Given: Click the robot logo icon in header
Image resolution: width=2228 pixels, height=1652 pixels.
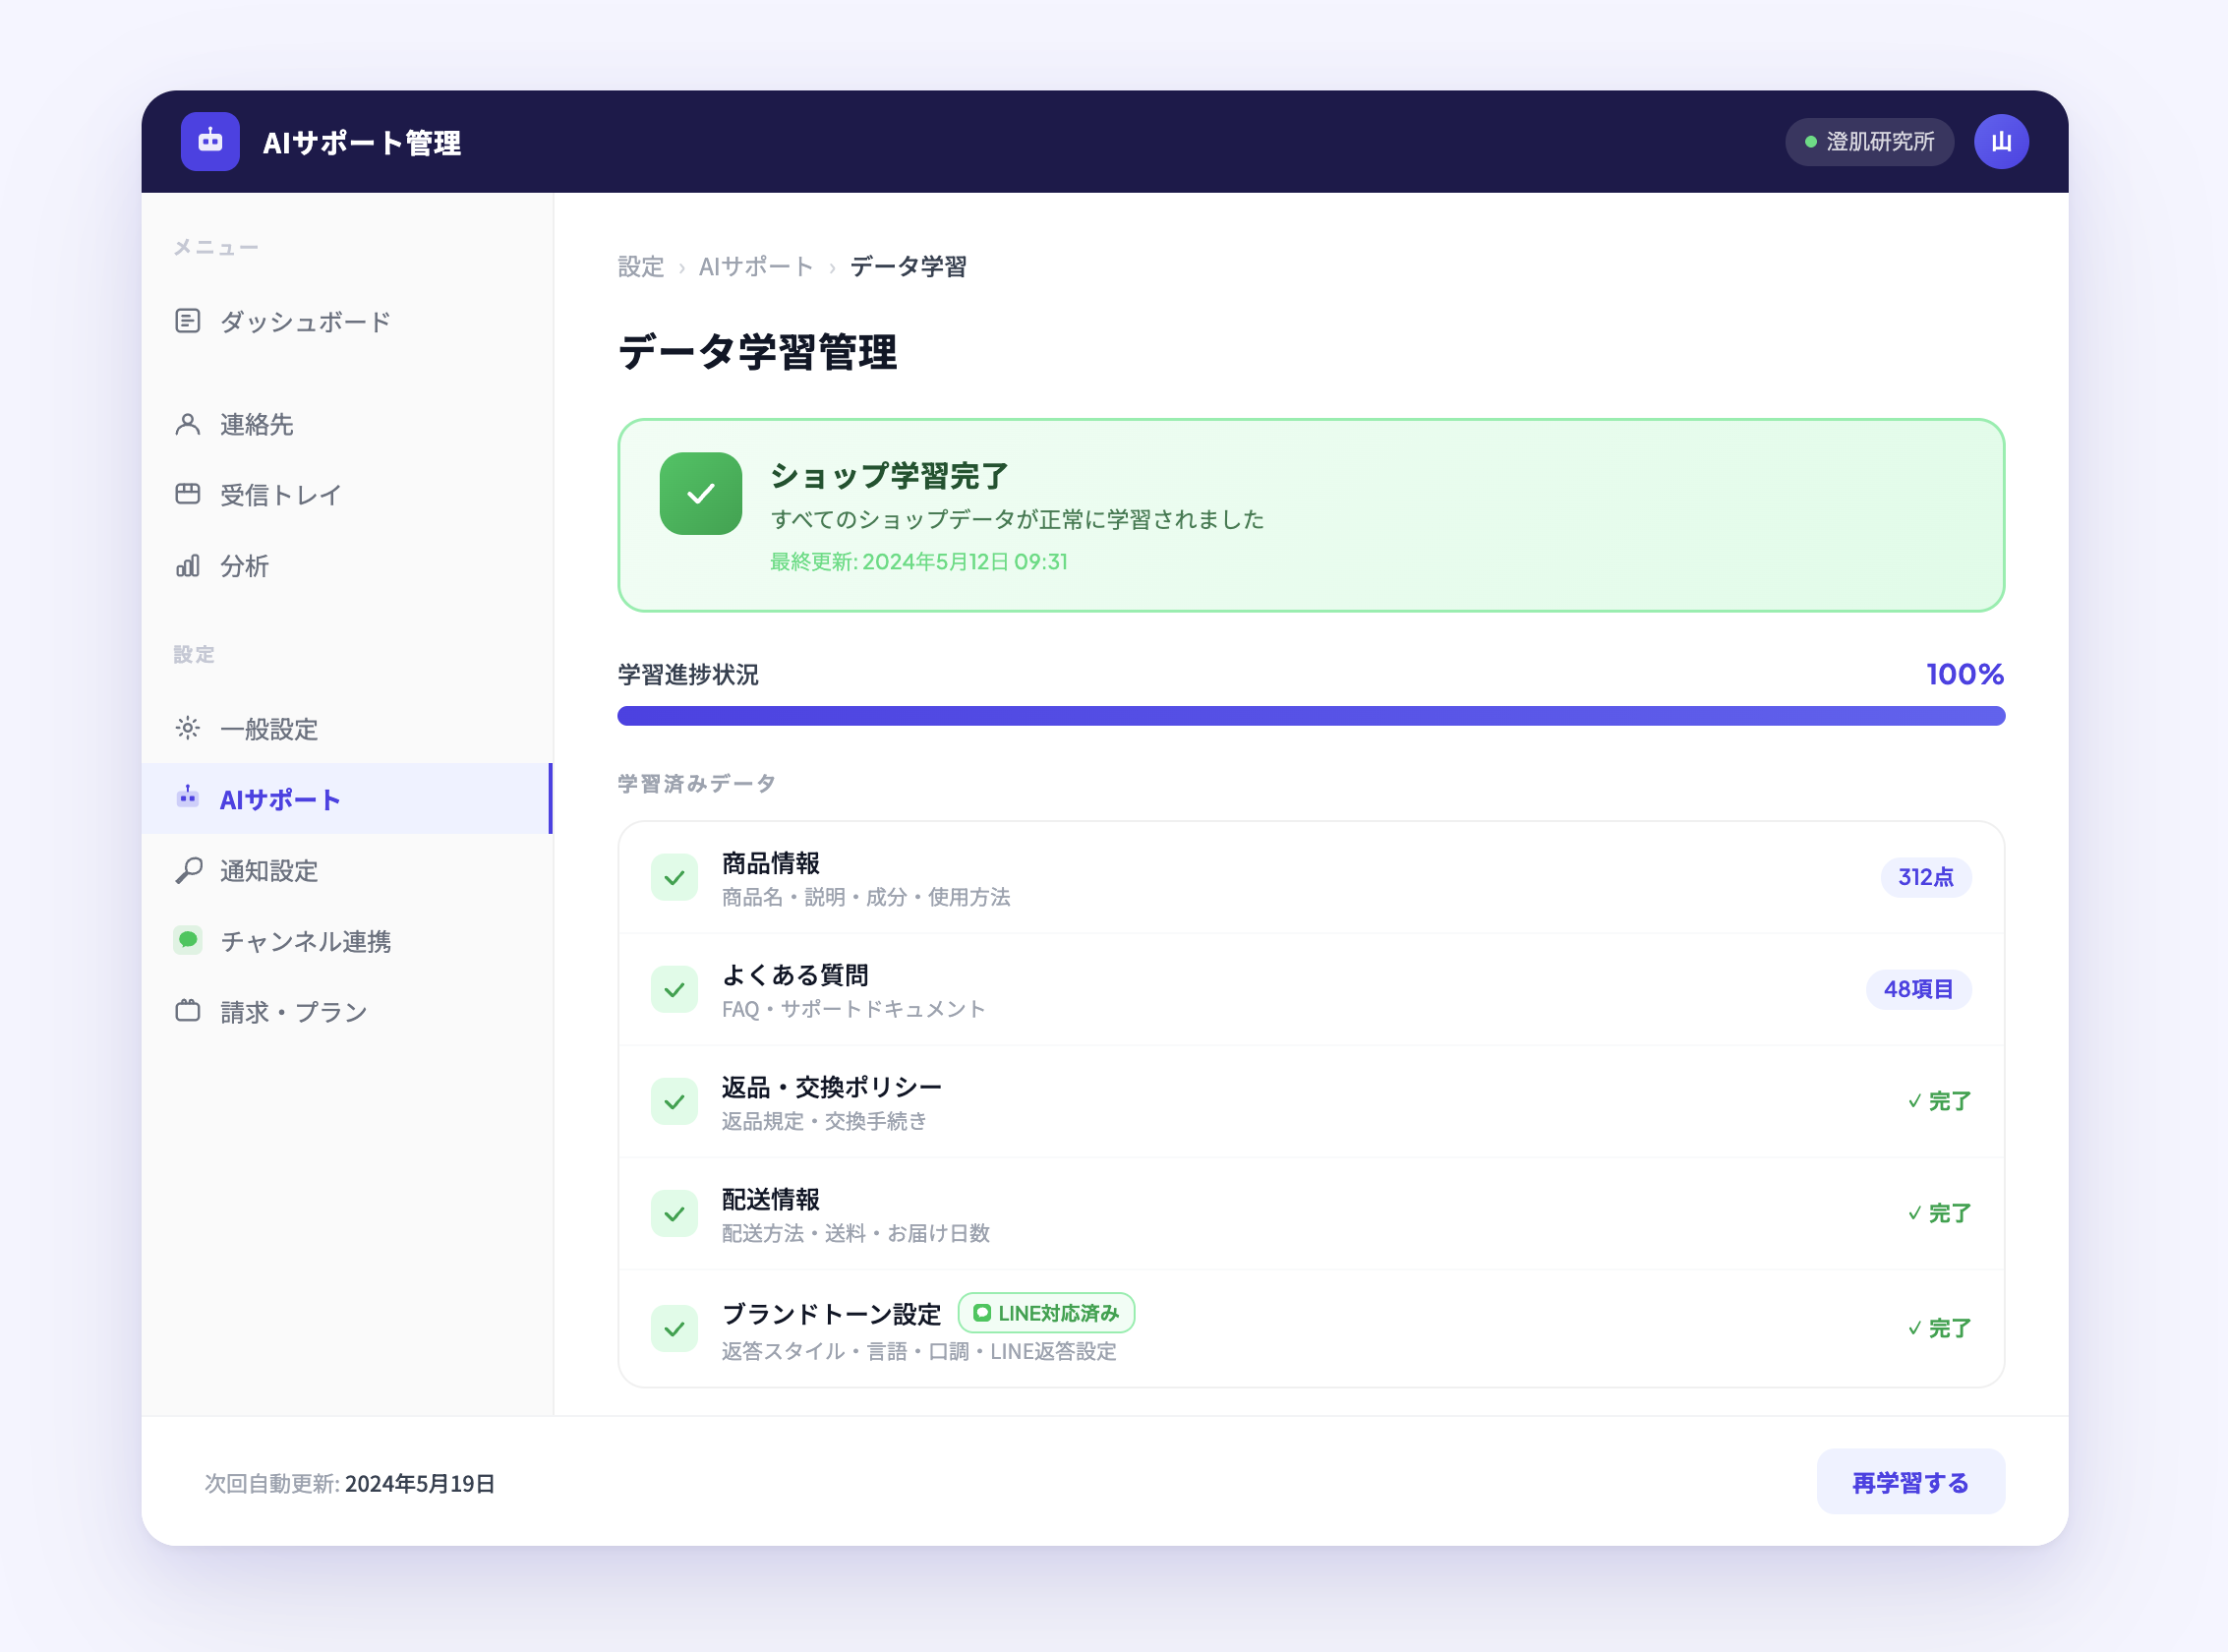Looking at the screenshot, I should coord(210,142).
